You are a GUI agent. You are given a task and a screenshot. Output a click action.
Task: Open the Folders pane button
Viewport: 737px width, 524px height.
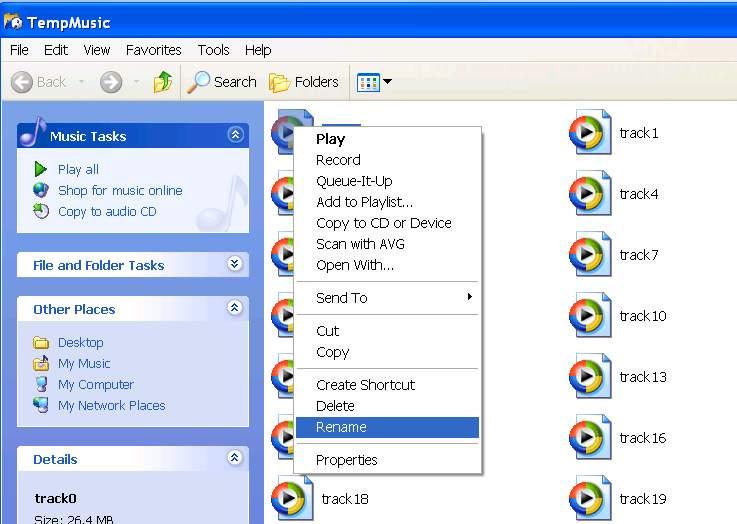[x=305, y=82]
